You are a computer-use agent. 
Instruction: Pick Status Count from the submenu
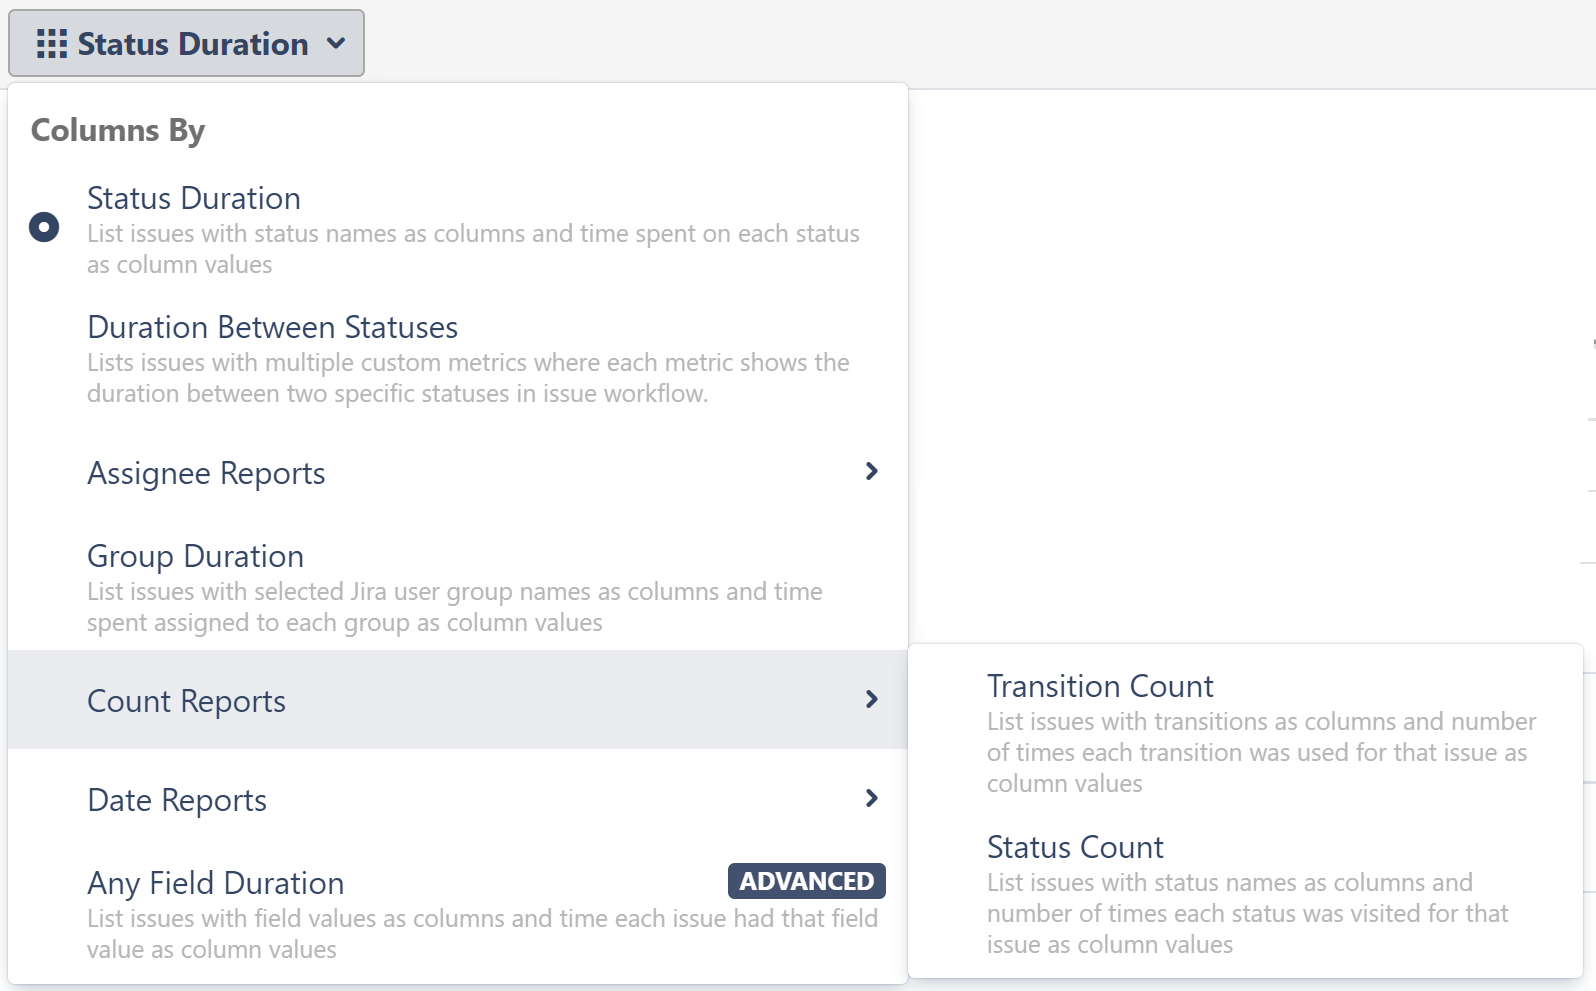tap(1075, 847)
